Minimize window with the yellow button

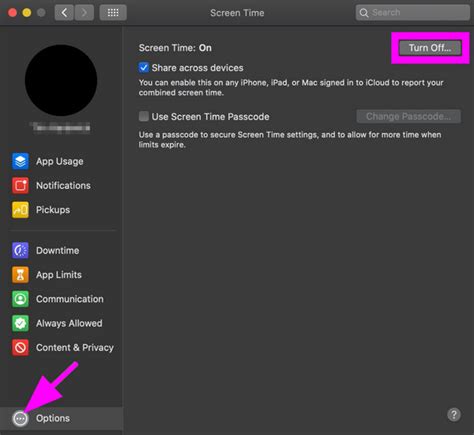click(x=27, y=13)
